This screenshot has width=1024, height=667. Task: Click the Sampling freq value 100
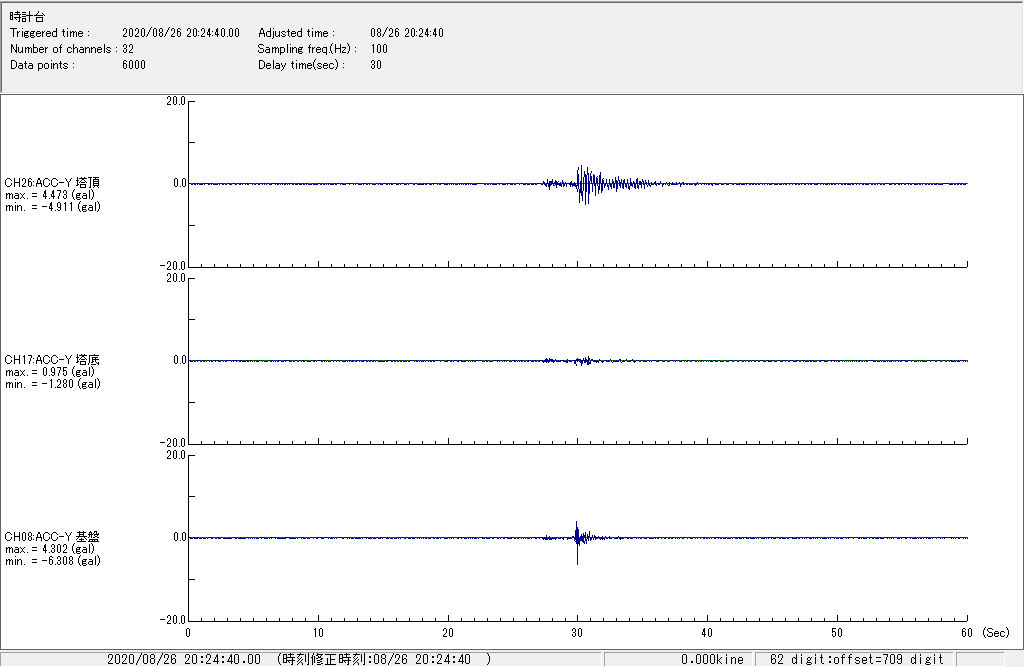click(x=379, y=49)
